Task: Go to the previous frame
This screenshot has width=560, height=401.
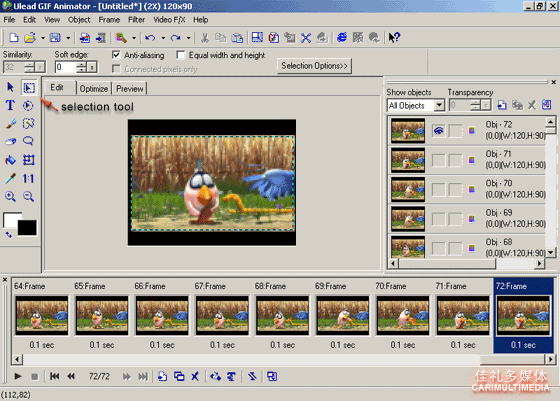Action: click(71, 376)
